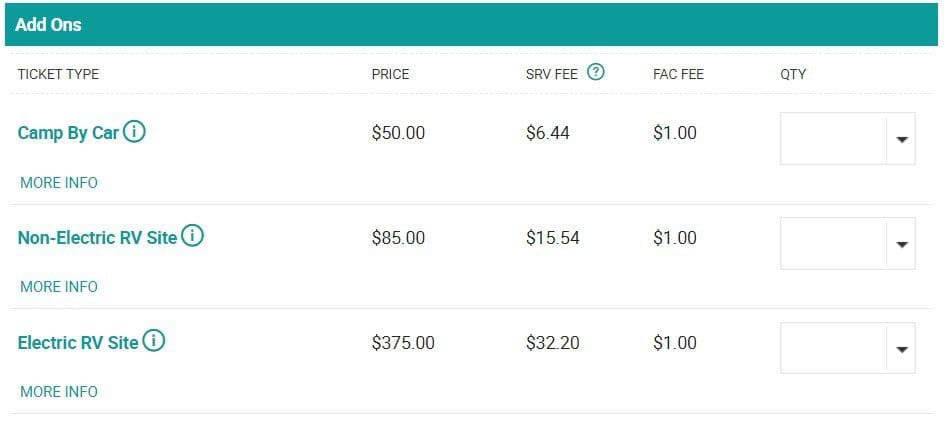The image size is (946, 421).
Task: Select the QTY column header
Action: pos(793,74)
